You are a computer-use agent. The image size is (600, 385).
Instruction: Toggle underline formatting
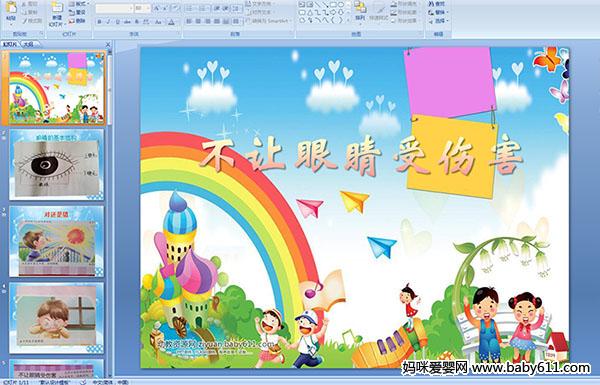pyautogui.click(x=117, y=22)
